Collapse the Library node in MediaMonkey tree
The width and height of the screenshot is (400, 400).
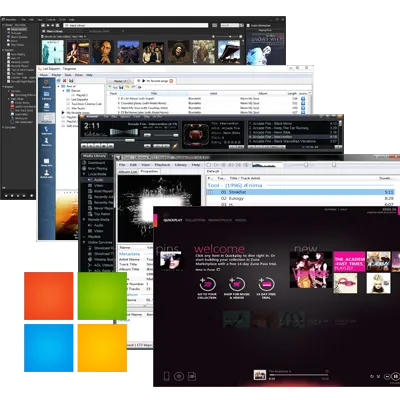pos(3,25)
